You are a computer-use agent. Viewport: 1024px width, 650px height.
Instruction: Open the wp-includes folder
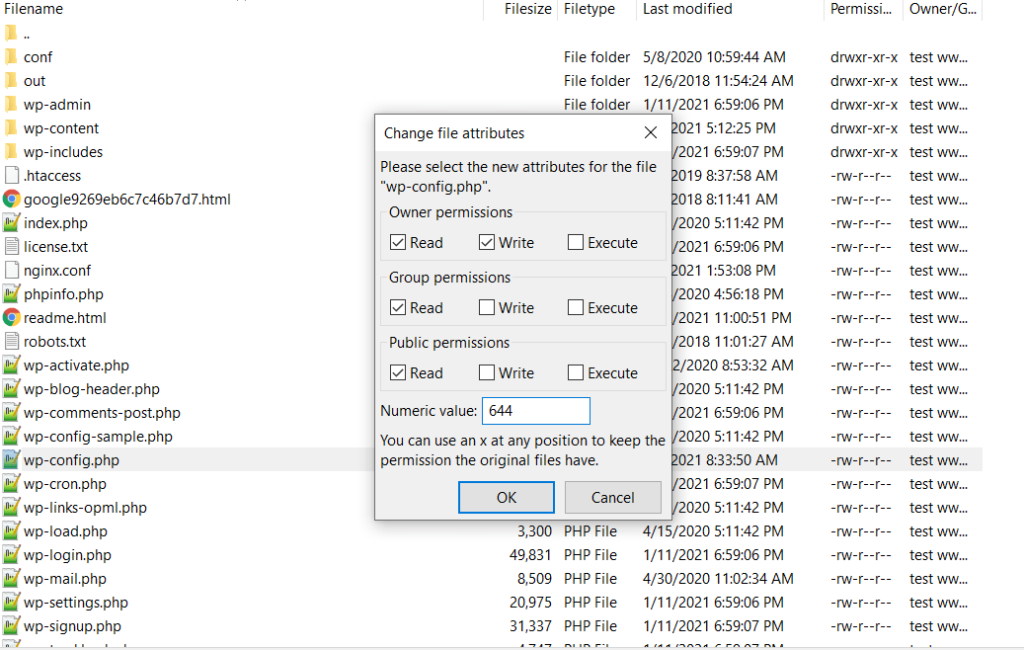click(x=65, y=151)
